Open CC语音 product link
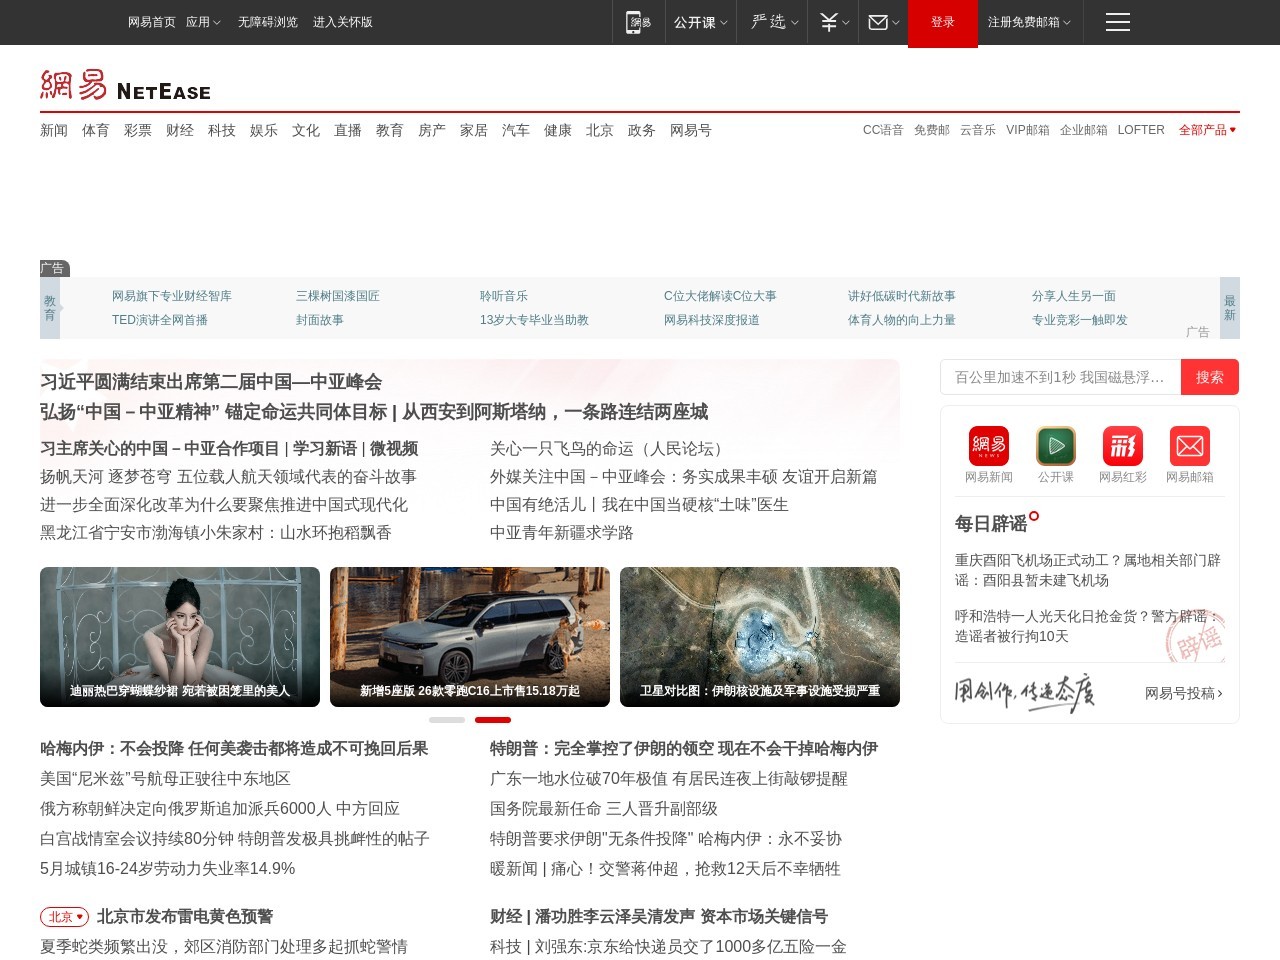The height and width of the screenshot is (960, 1280). (x=883, y=130)
